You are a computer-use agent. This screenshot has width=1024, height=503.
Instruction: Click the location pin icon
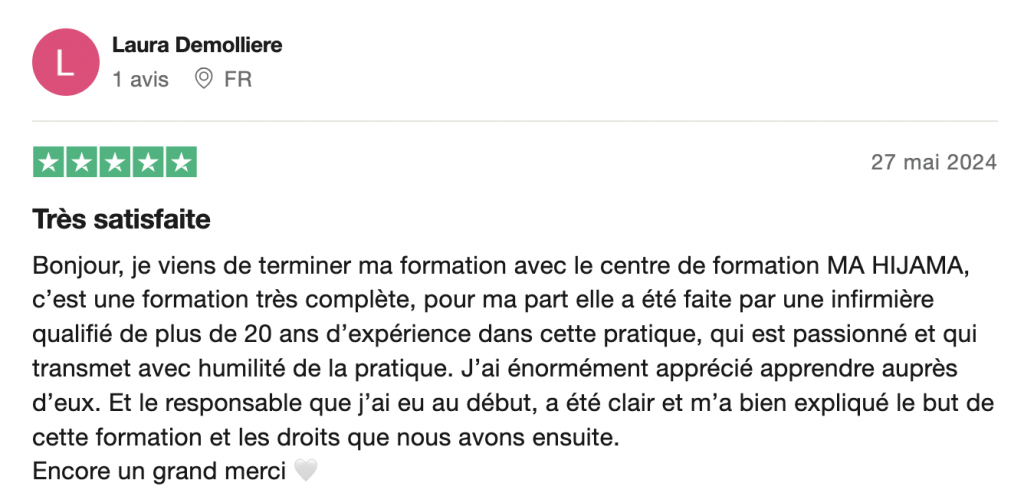[x=204, y=78]
